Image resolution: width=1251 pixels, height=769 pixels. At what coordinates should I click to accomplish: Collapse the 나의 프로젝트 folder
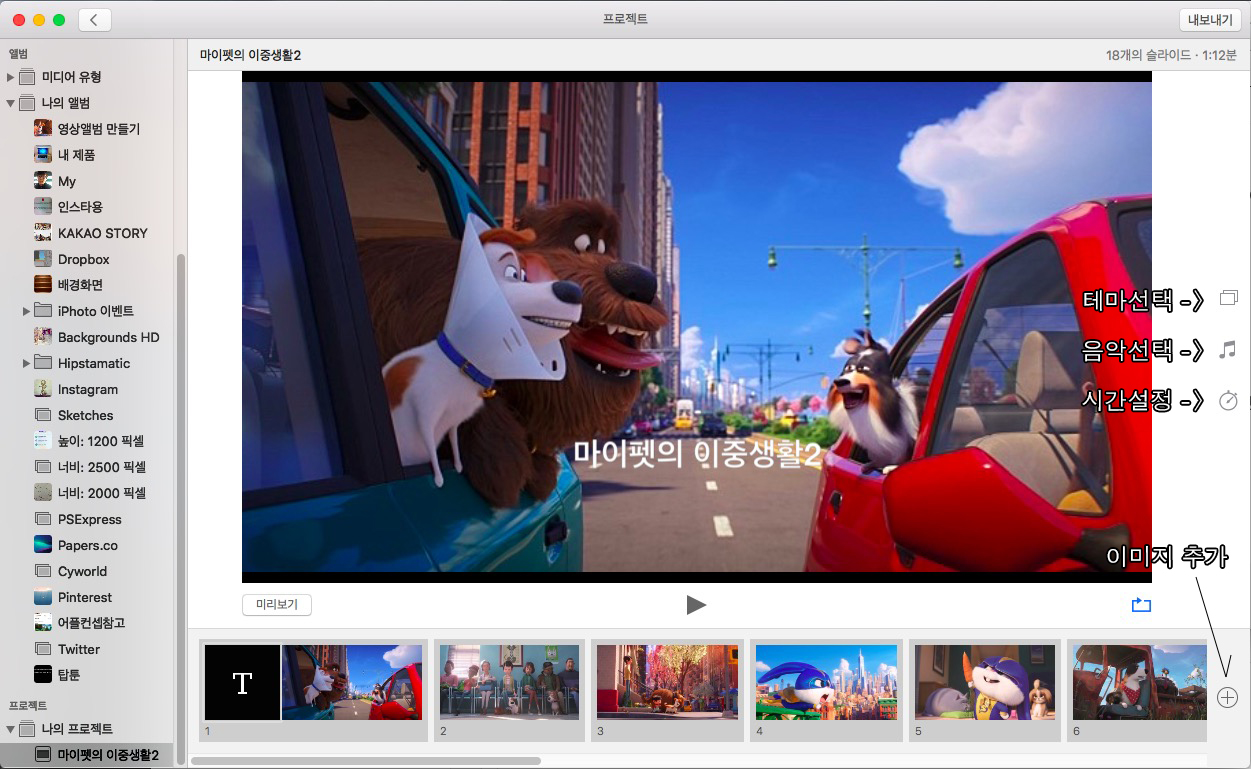11,729
